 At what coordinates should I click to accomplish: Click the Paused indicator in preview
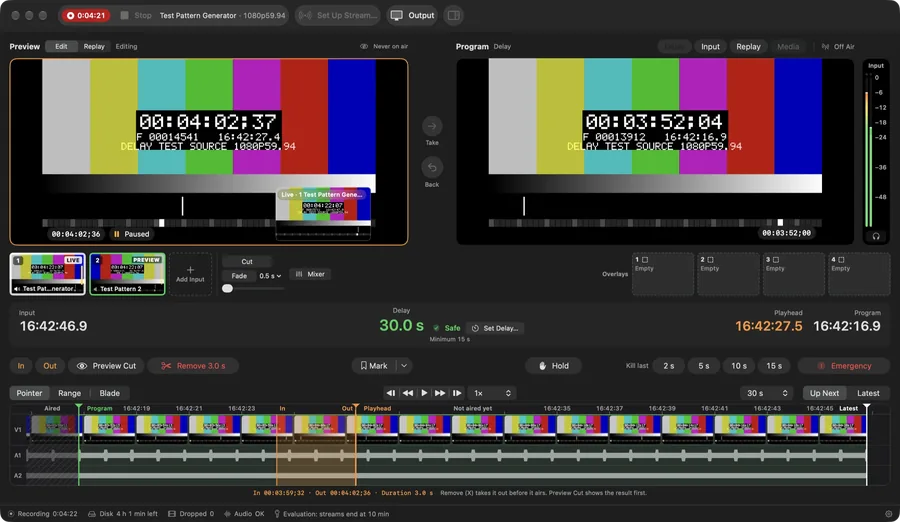pos(131,234)
